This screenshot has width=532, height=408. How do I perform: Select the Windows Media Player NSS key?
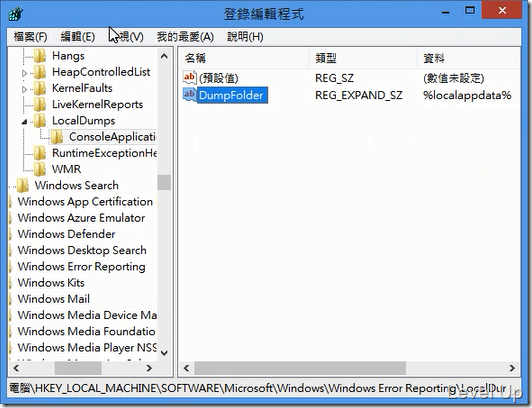click(87, 347)
